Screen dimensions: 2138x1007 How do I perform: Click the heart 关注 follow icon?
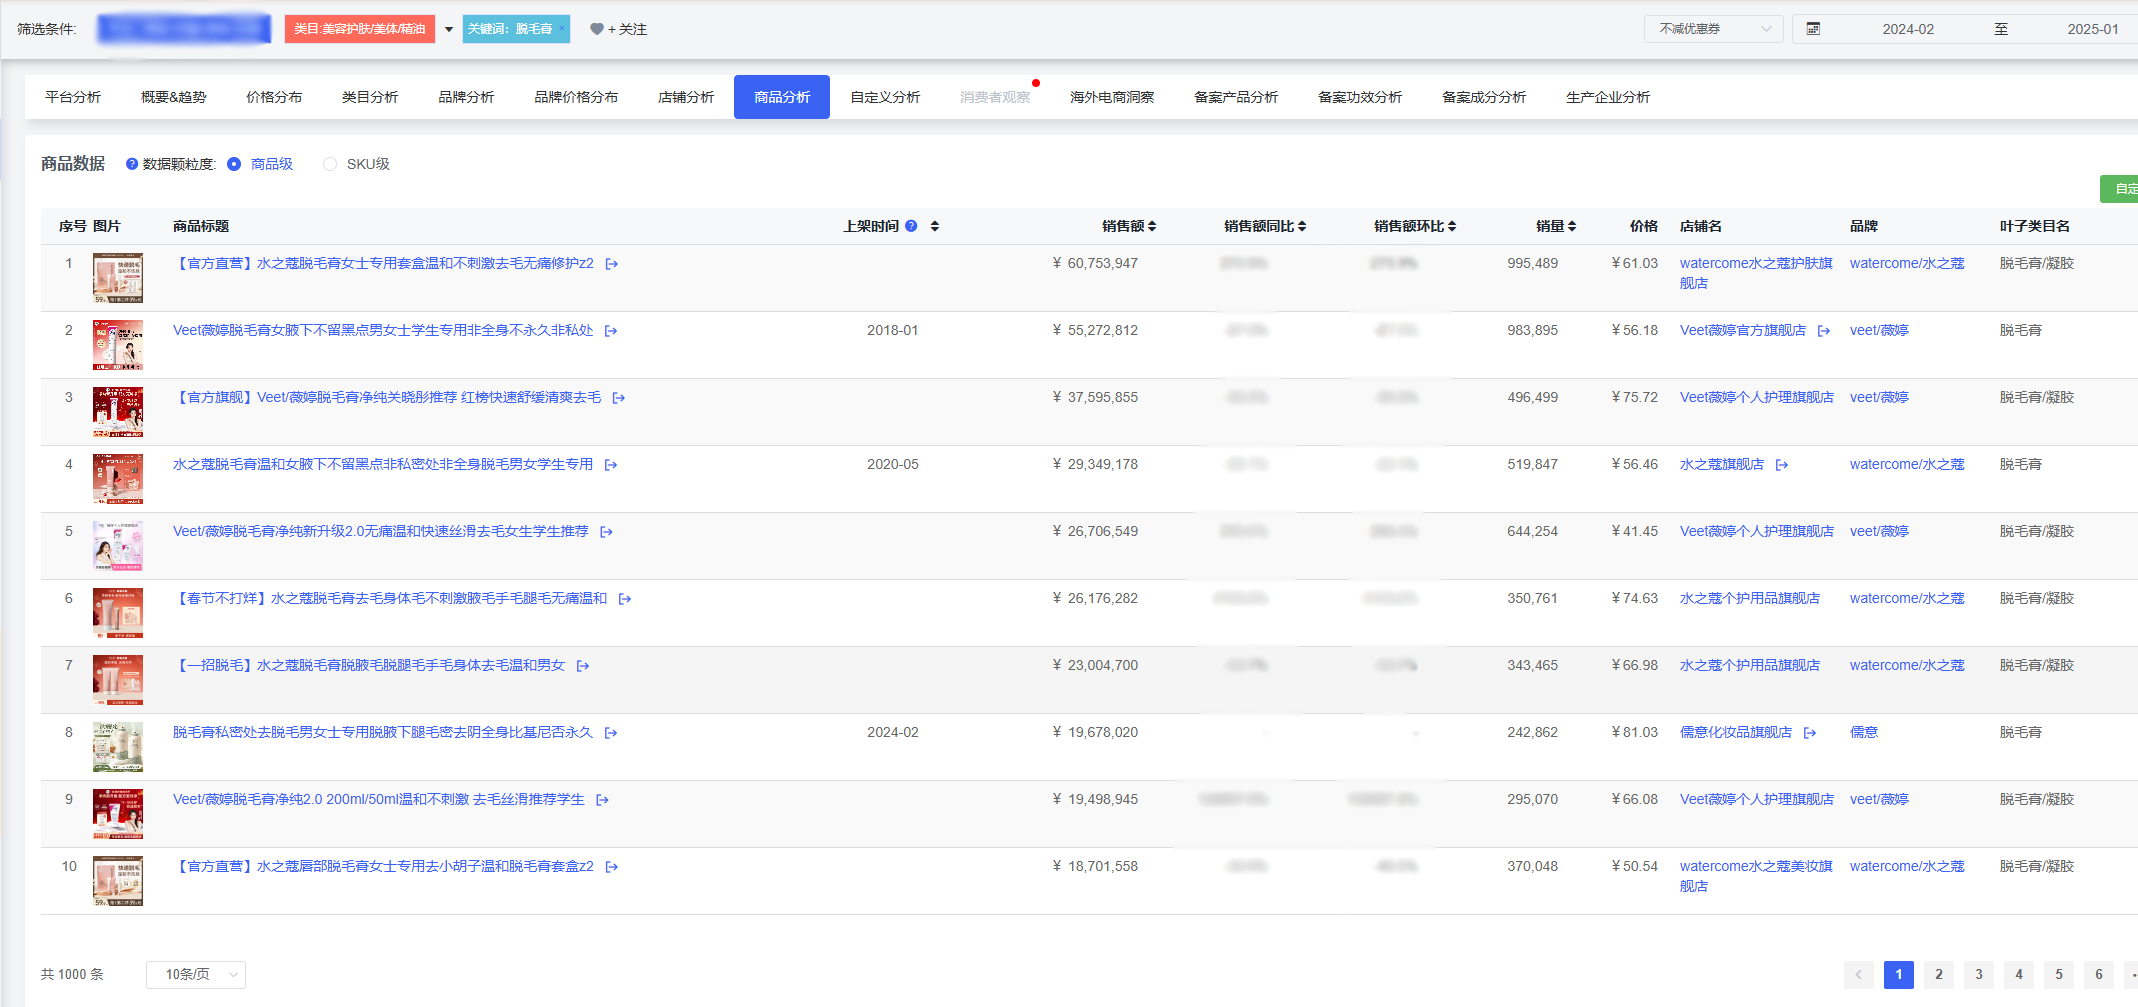(597, 29)
